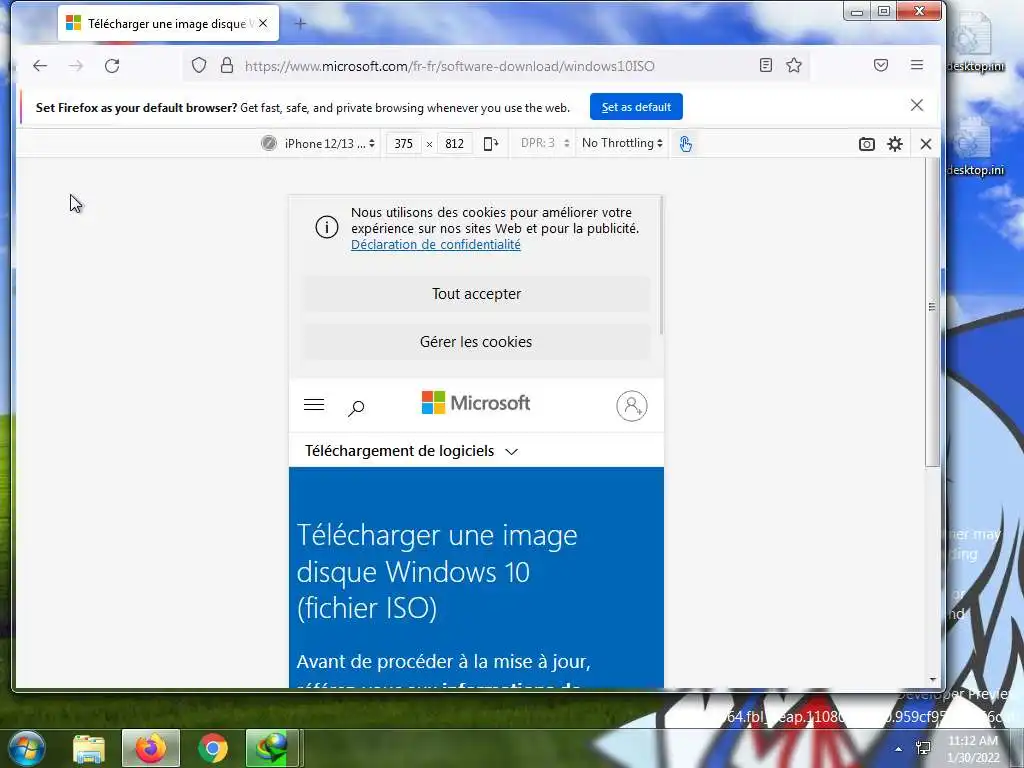The width and height of the screenshot is (1024, 768).
Task: Open the Firefox application menu
Action: (x=917, y=65)
